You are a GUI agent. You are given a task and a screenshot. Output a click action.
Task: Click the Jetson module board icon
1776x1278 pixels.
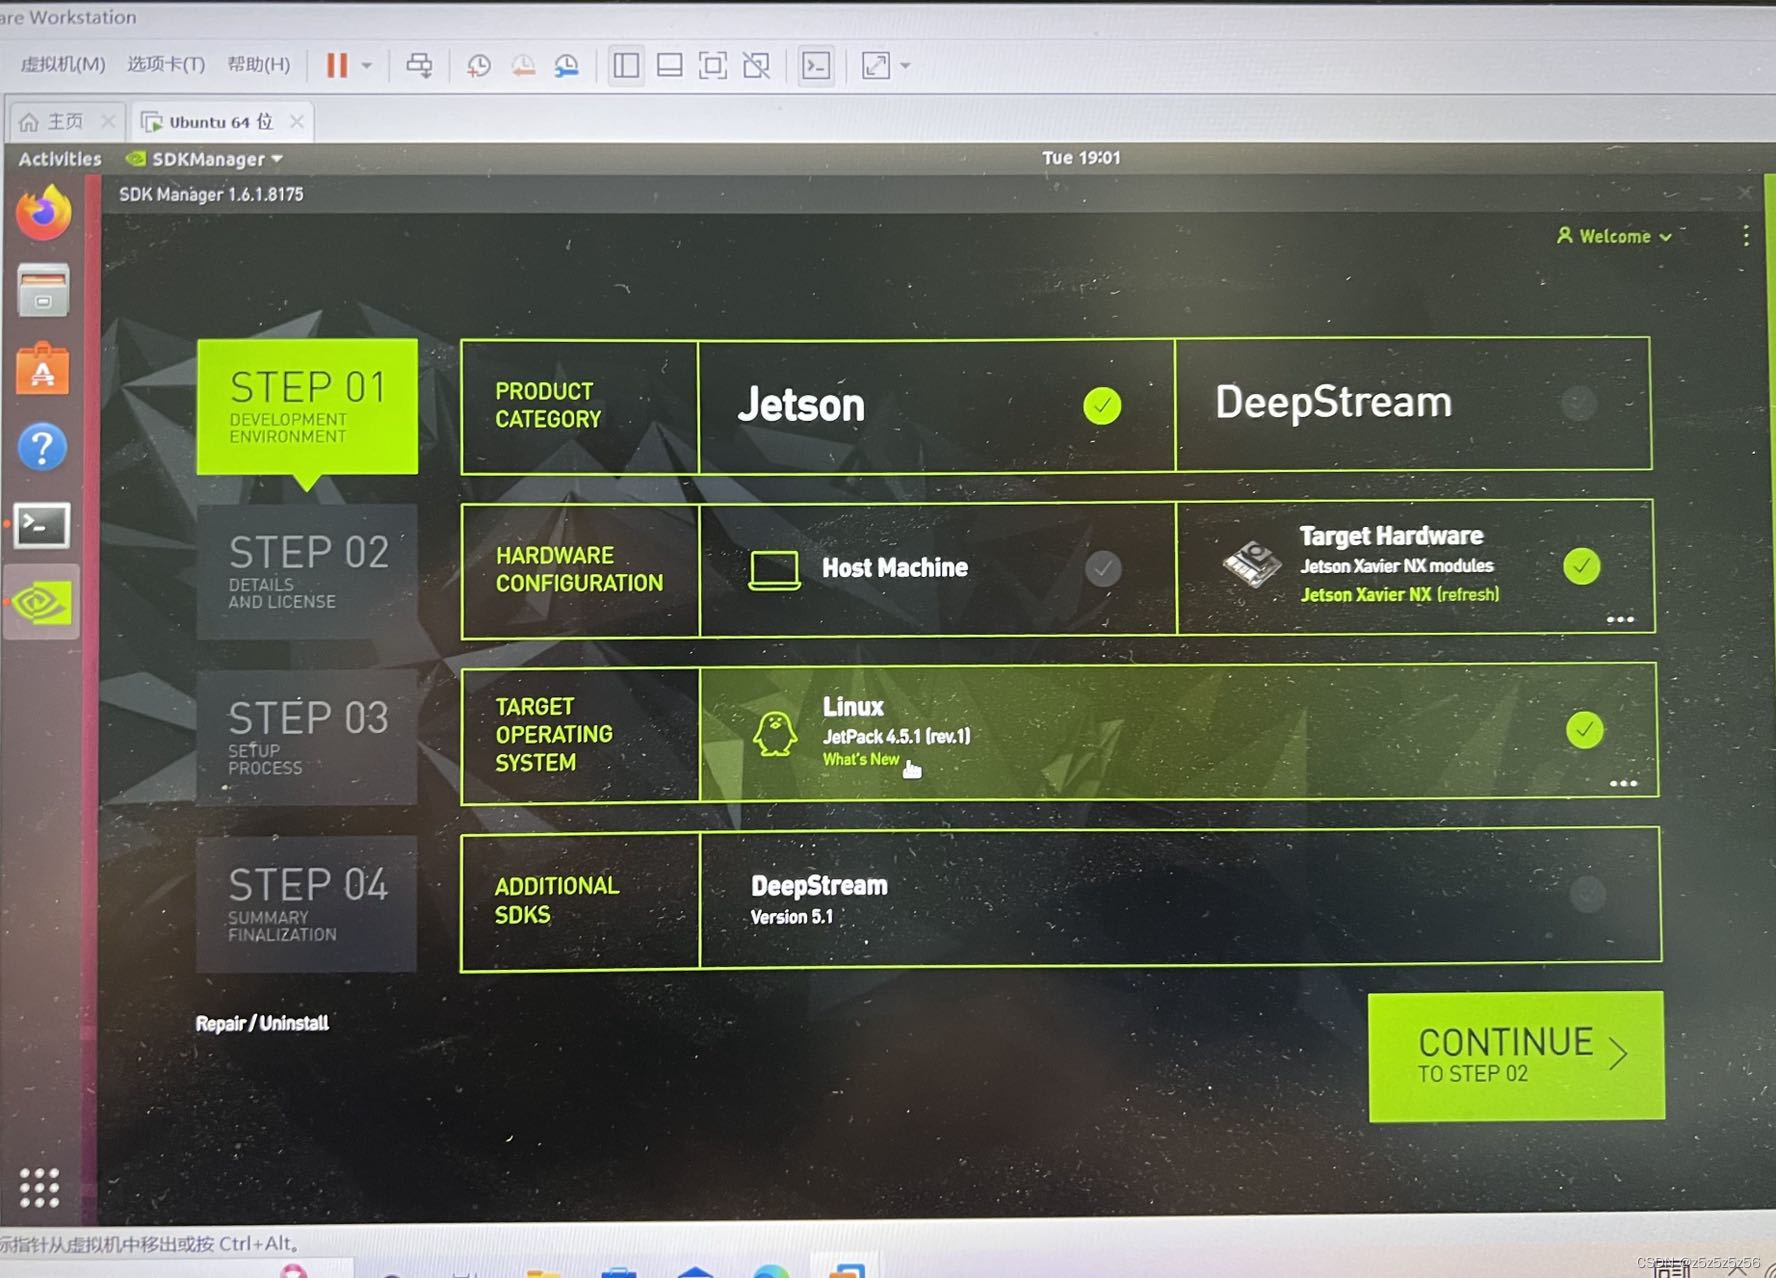pos(1252,564)
